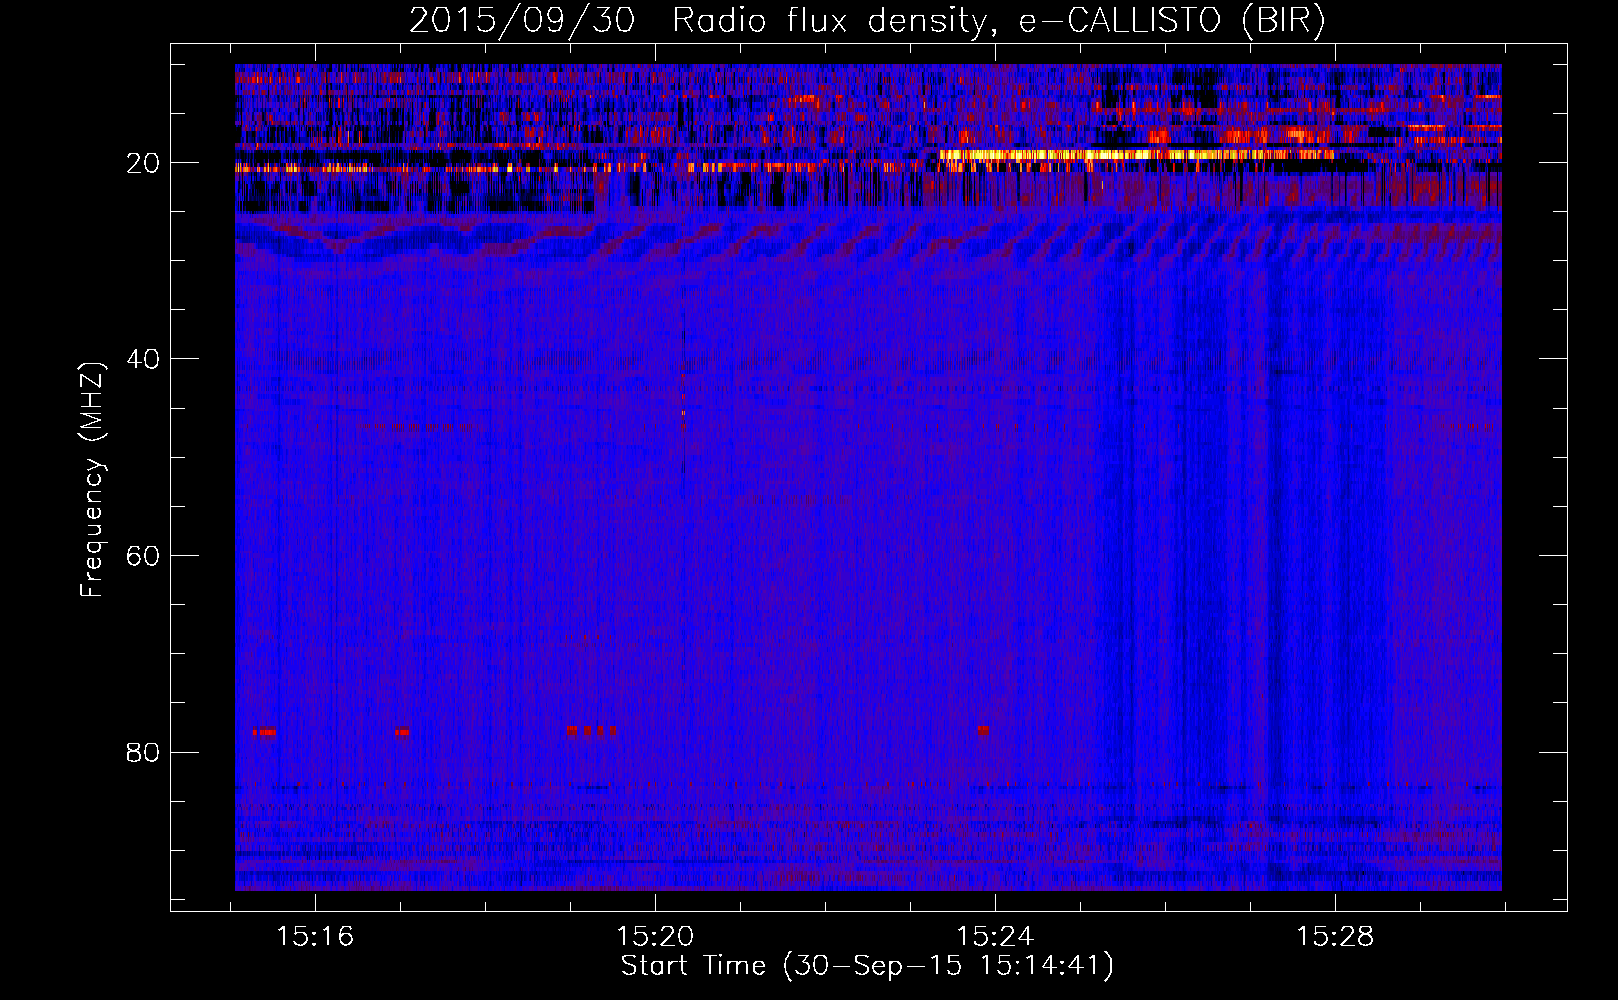Screen dimensions: 1618x1000
Task: Click the bright yellow emission band near 20 MHz
Action: pyautogui.click(x=1135, y=155)
